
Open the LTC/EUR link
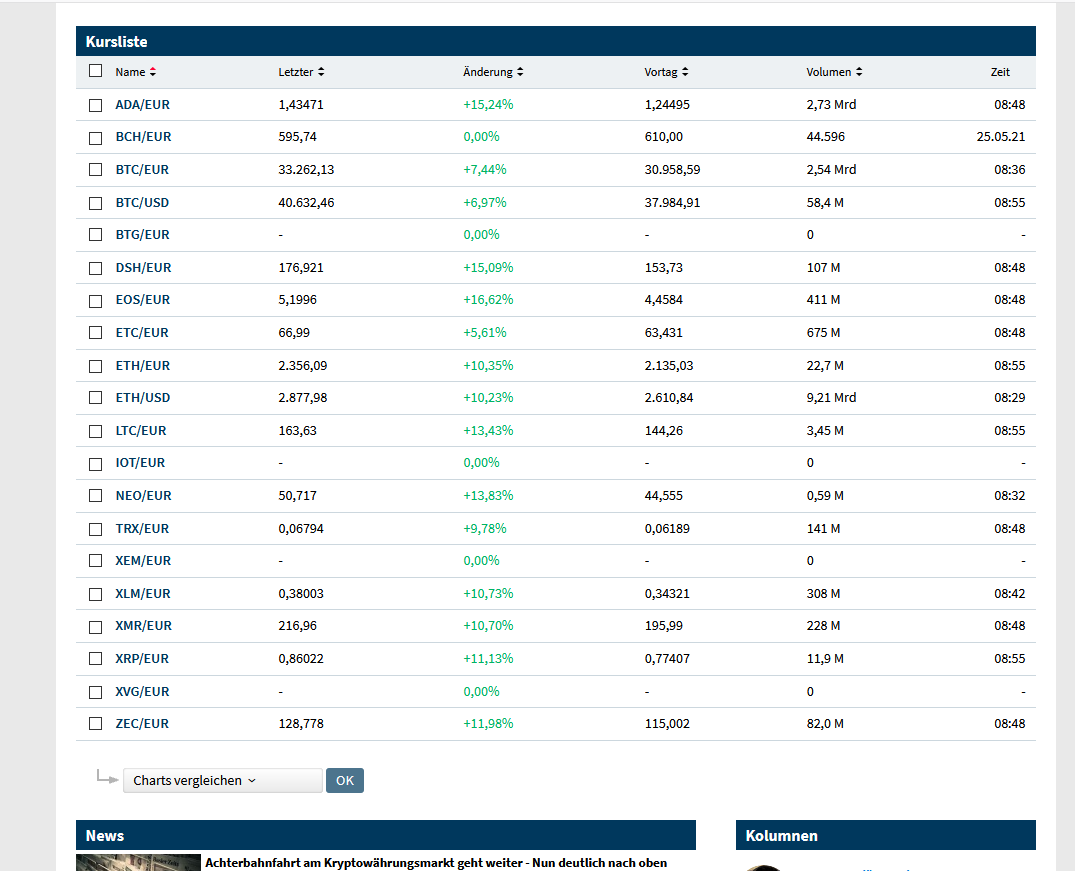pyautogui.click(x=141, y=431)
